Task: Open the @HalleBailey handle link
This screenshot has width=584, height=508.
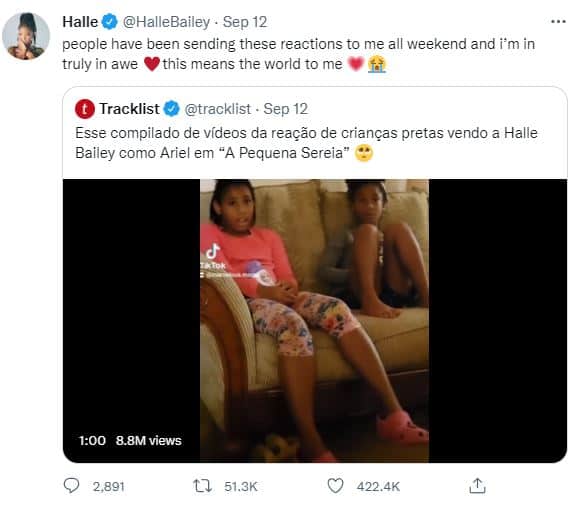Action: (x=166, y=22)
